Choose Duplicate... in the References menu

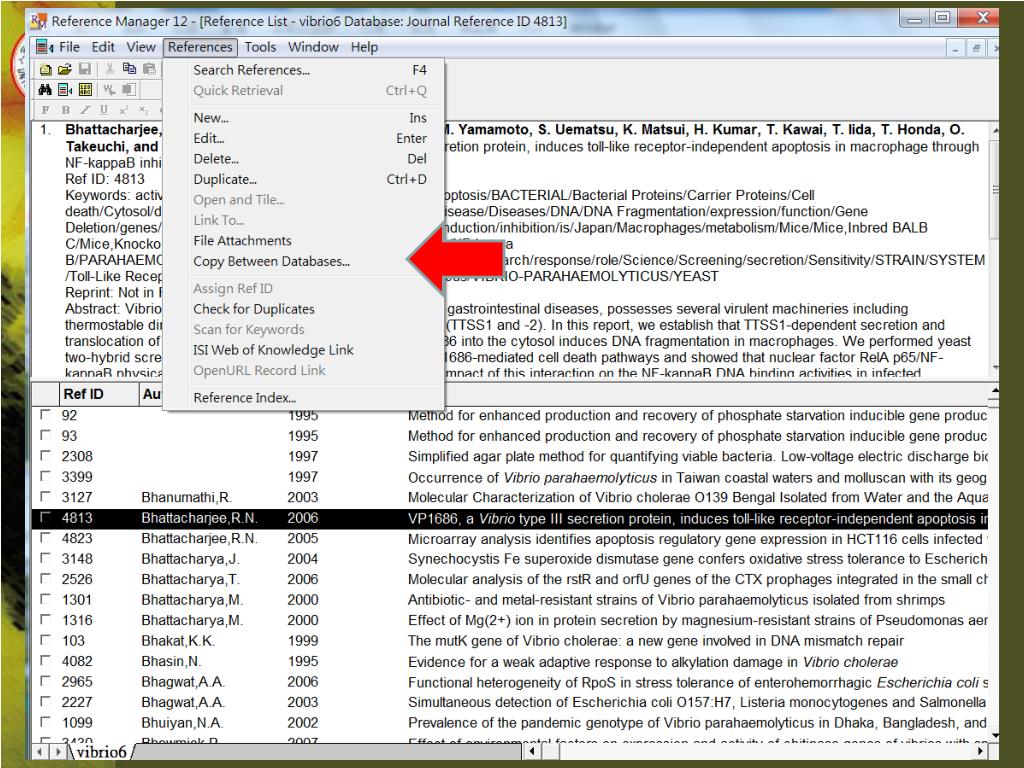tap(304, 179)
